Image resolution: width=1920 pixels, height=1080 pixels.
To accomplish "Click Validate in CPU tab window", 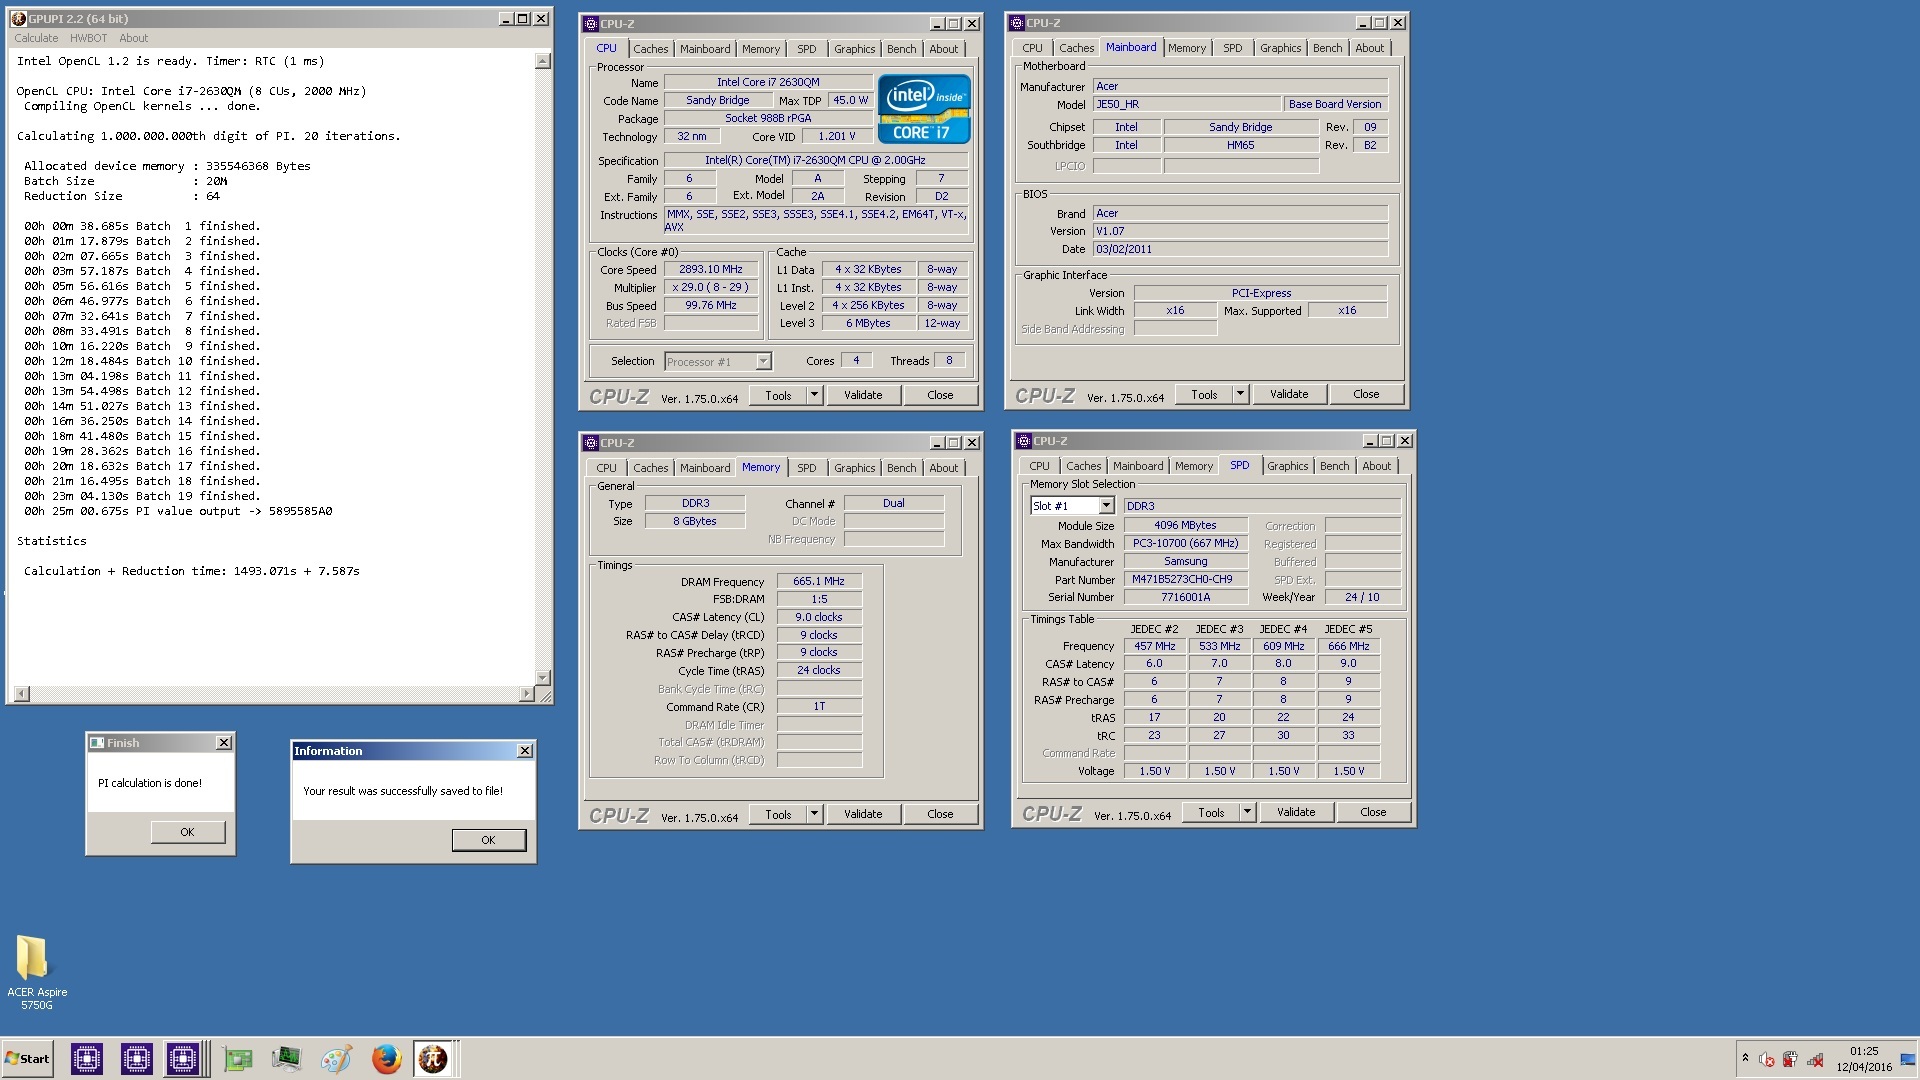I will point(863,395).
